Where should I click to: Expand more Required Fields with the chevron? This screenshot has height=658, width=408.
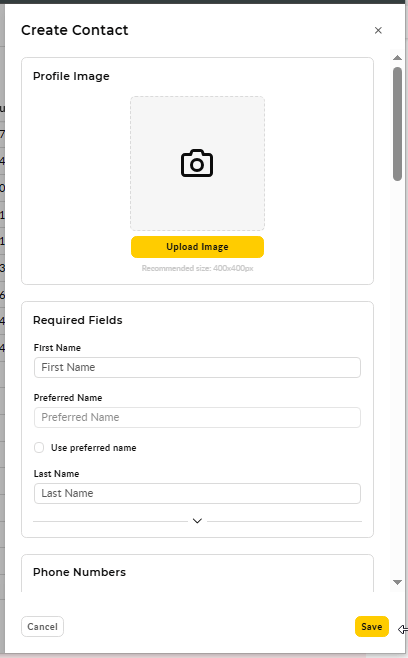click(197, 521)
